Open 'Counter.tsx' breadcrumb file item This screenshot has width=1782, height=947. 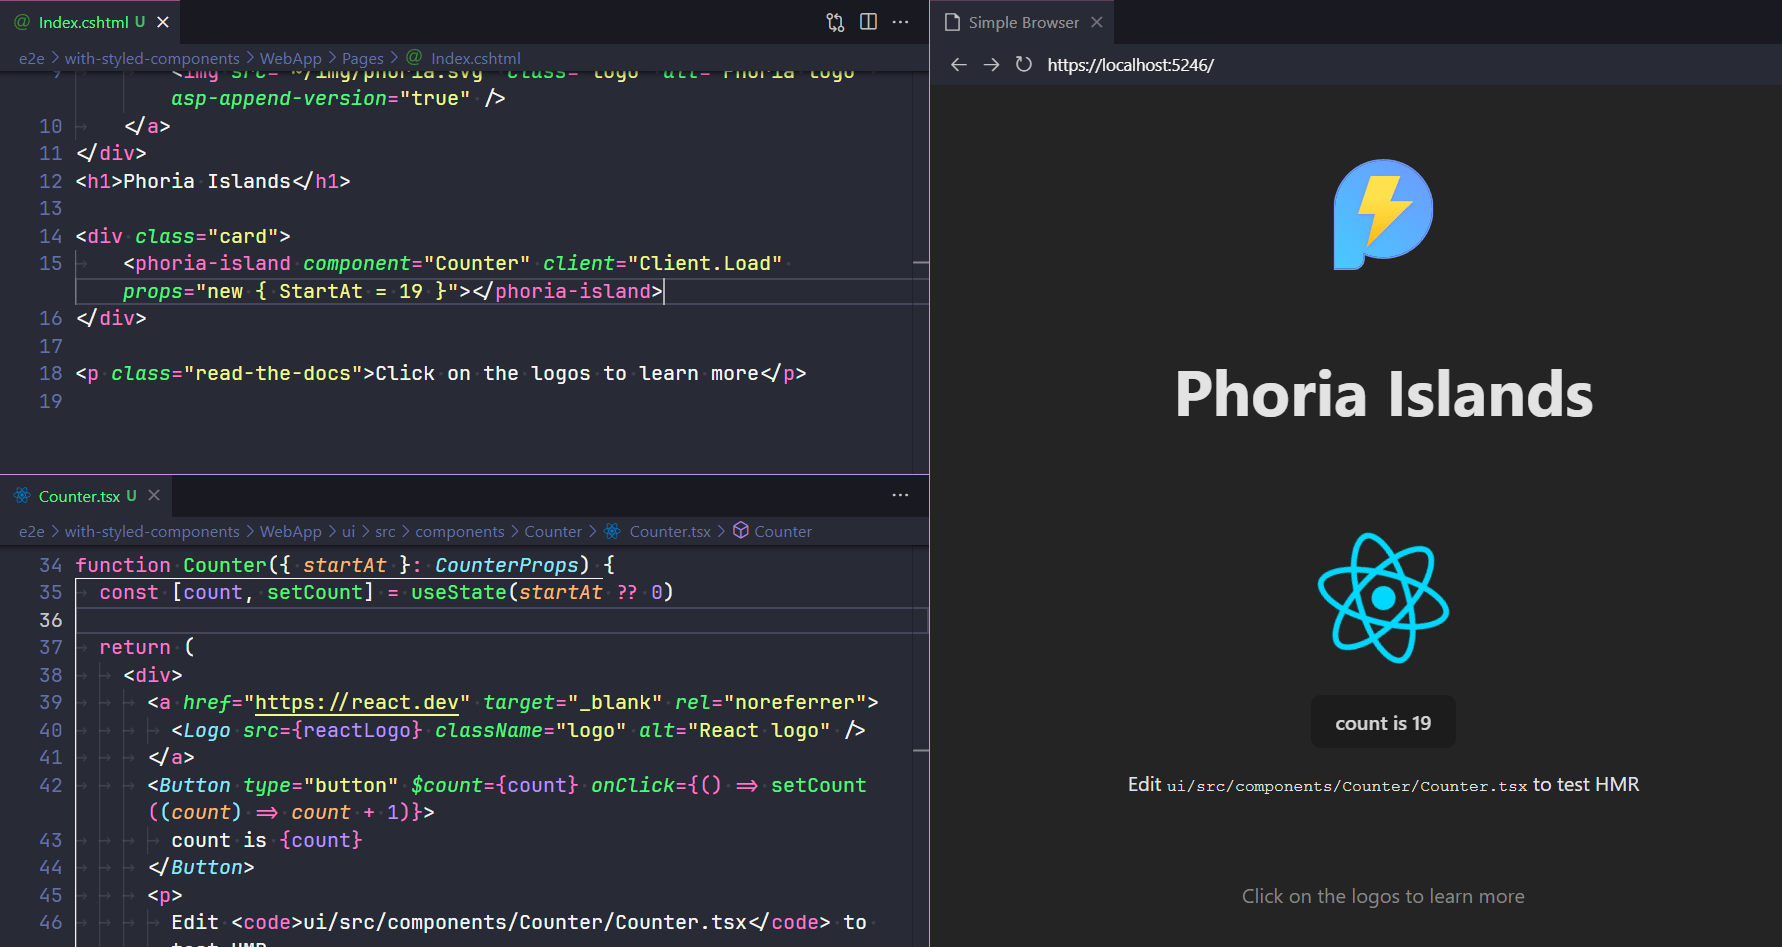670,532
